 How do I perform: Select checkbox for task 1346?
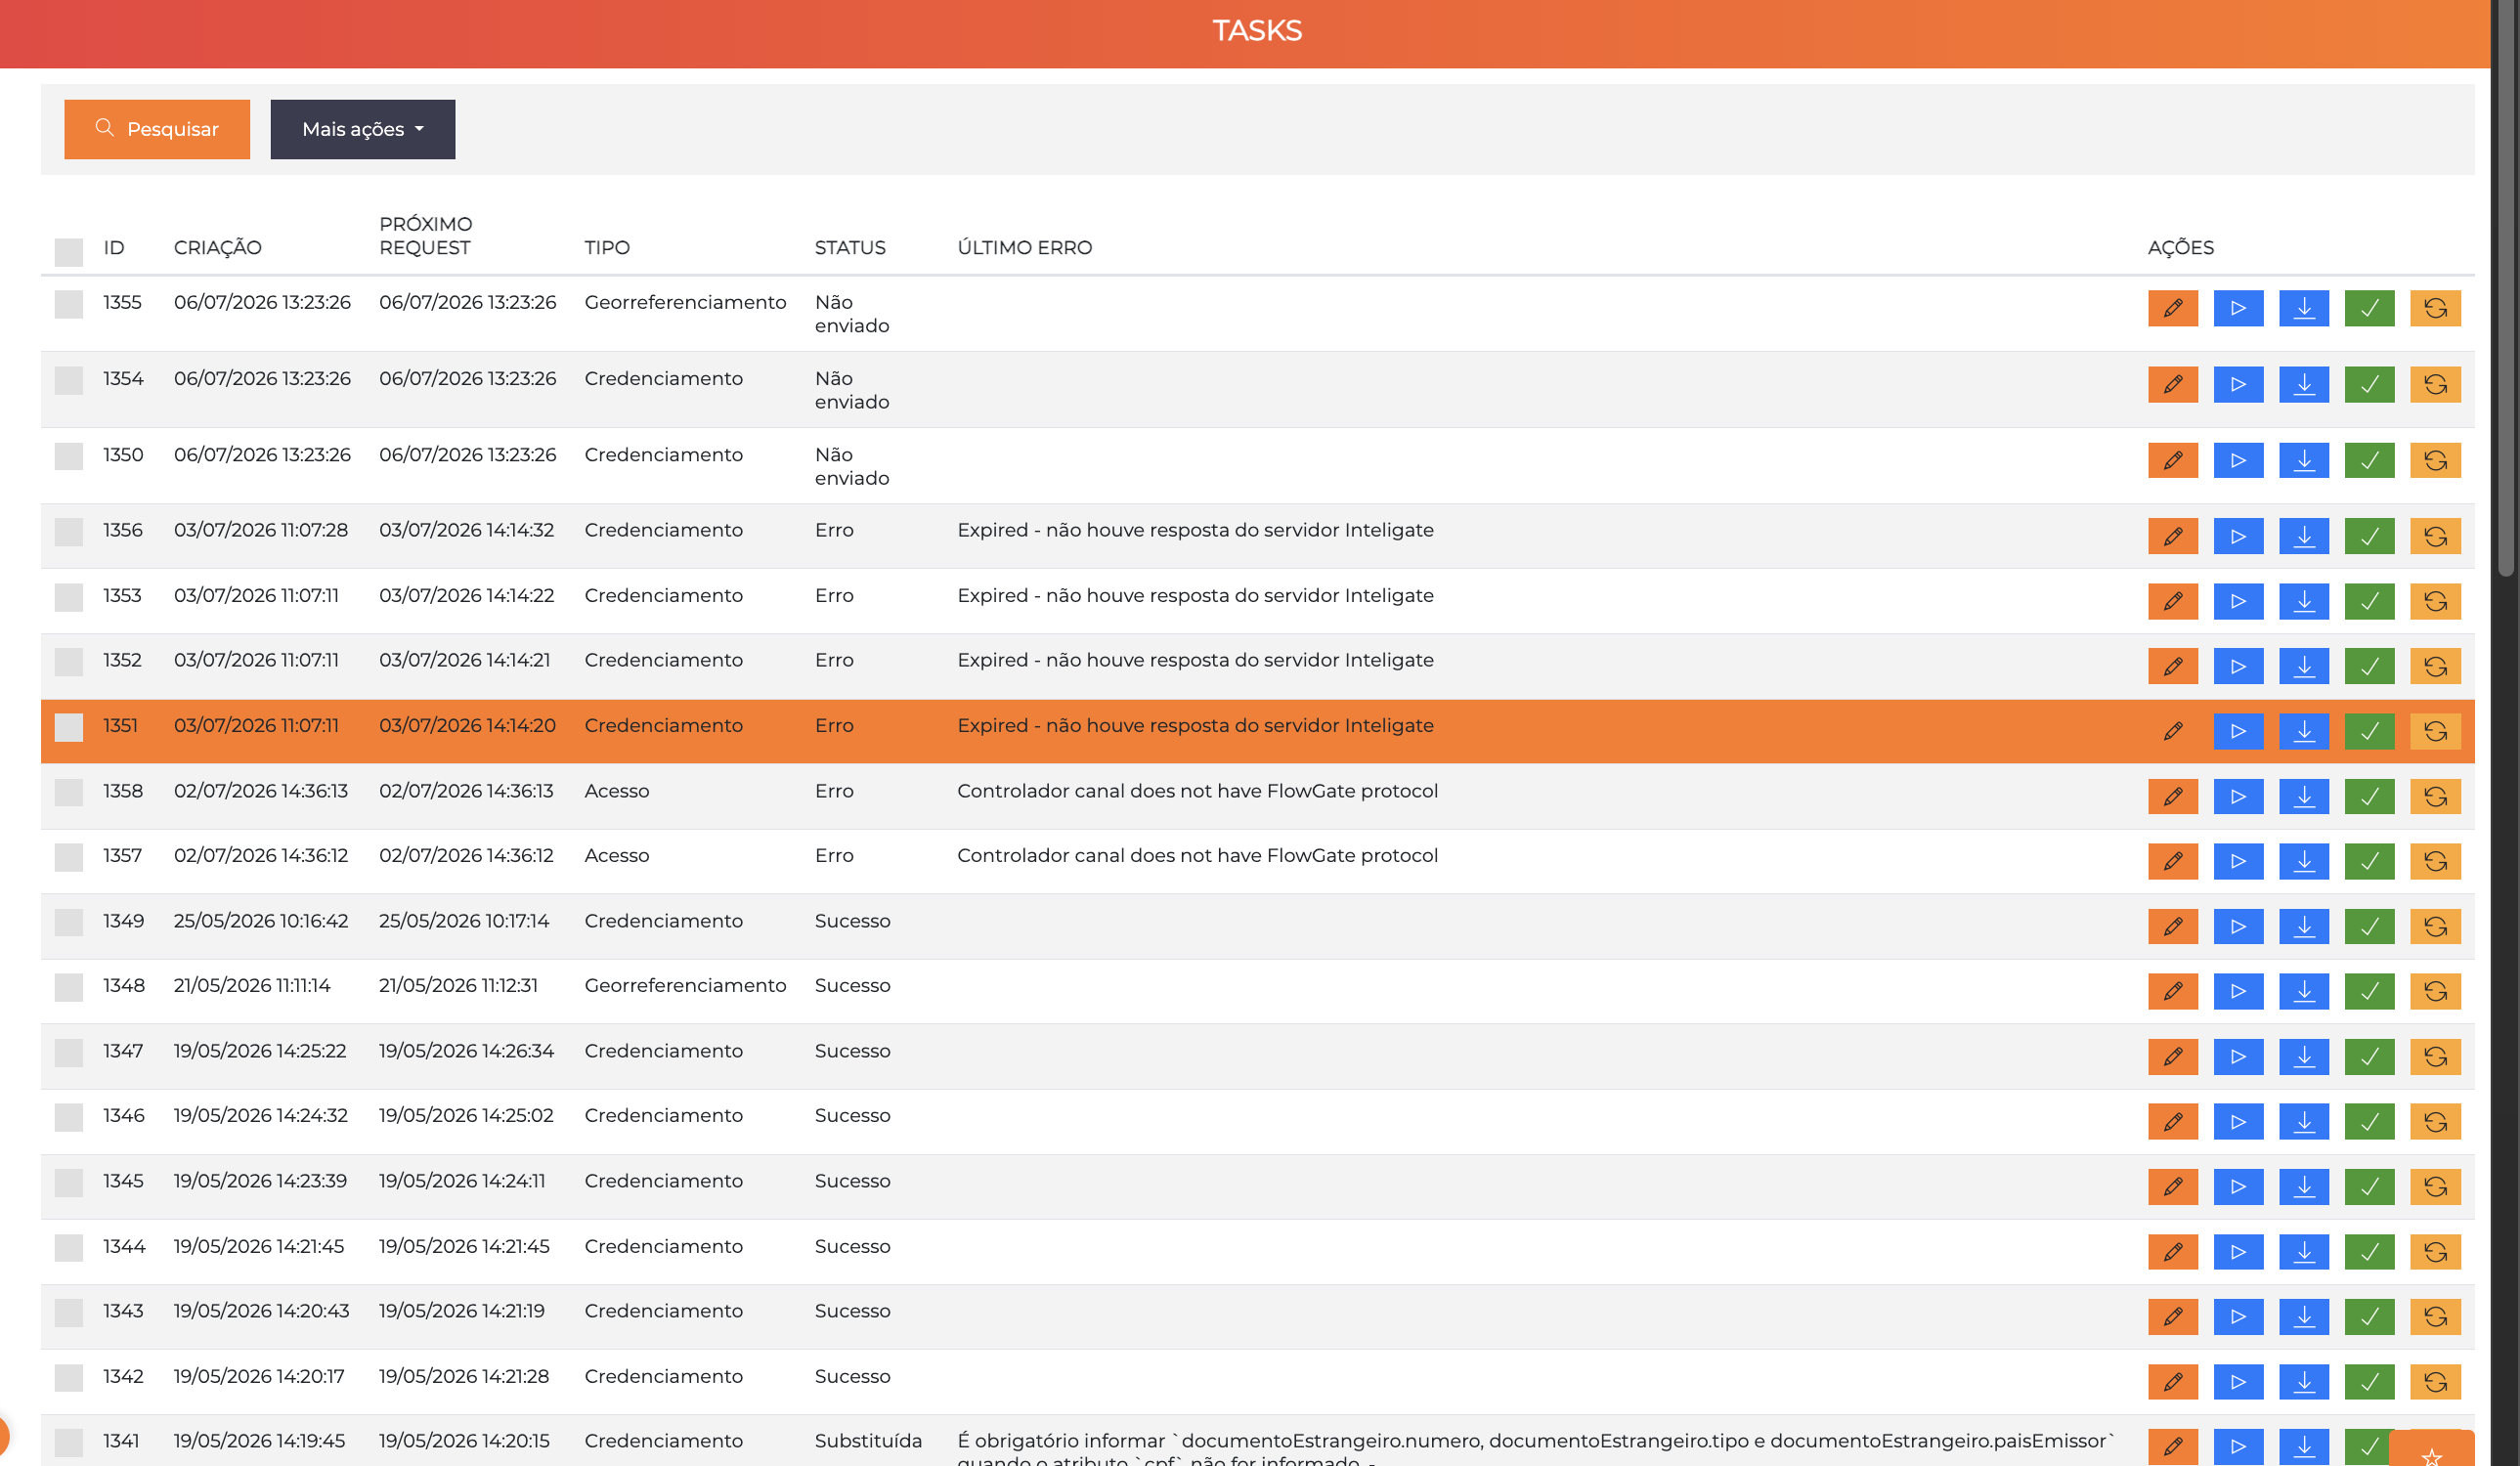click(x=68, y=1117)
